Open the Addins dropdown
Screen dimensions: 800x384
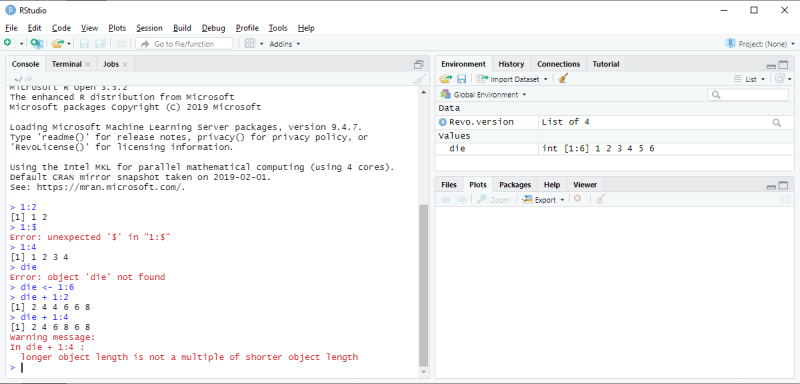[285, 44]
